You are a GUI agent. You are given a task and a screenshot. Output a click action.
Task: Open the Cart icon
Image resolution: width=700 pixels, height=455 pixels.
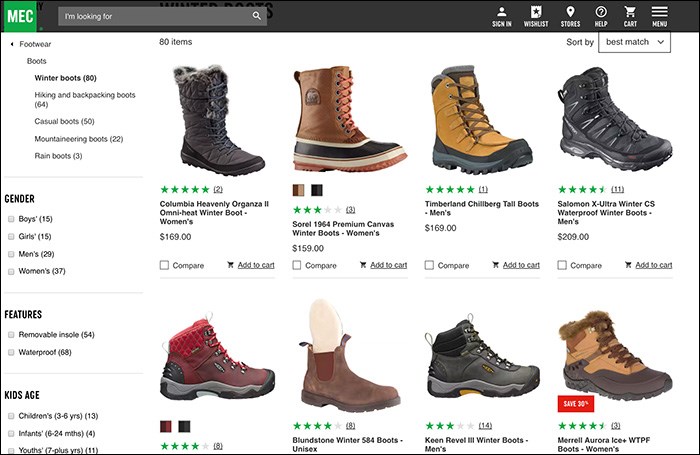pos(630,17)
